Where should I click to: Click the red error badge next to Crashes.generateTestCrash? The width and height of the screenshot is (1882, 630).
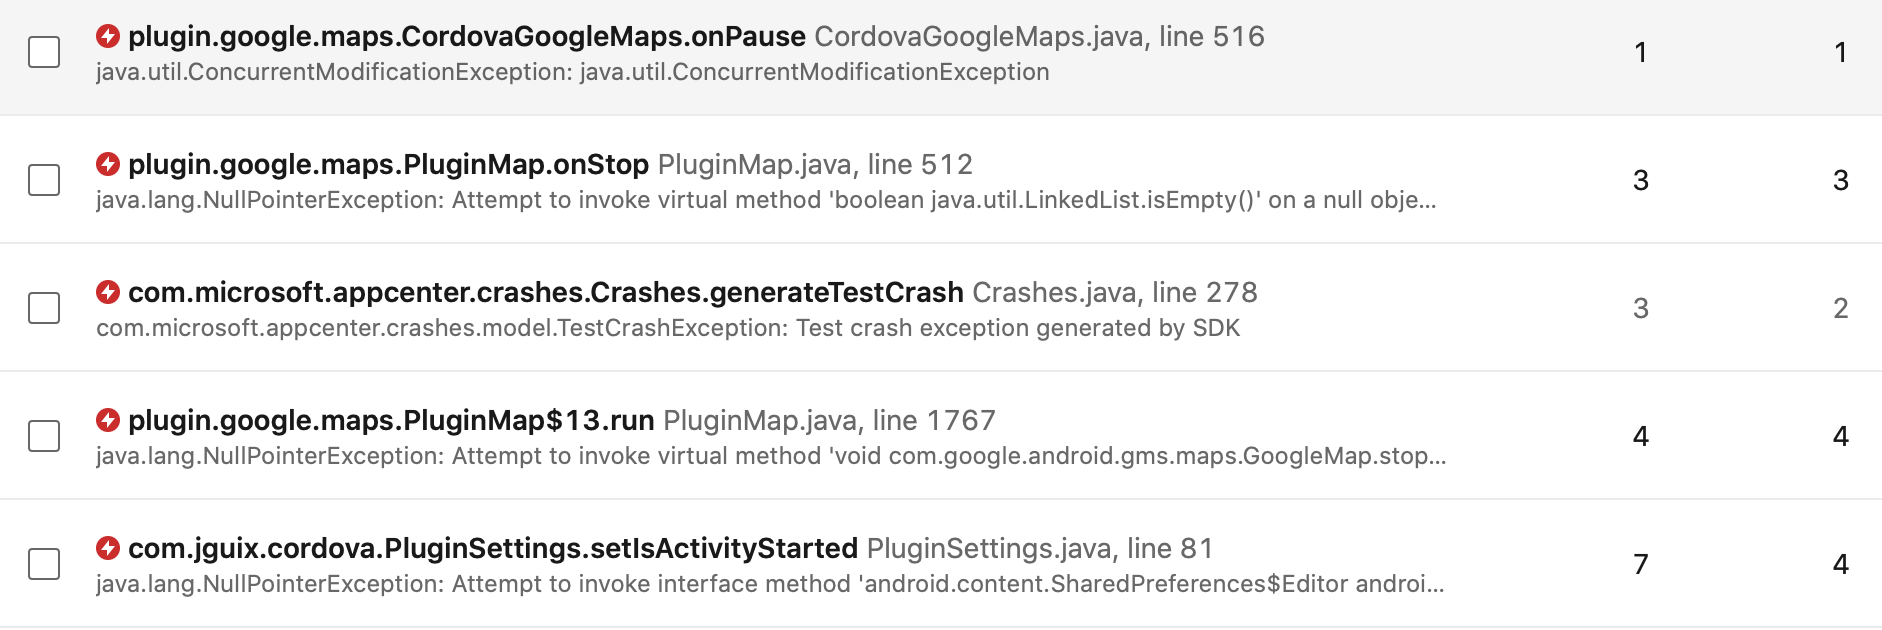pos(110,292)
